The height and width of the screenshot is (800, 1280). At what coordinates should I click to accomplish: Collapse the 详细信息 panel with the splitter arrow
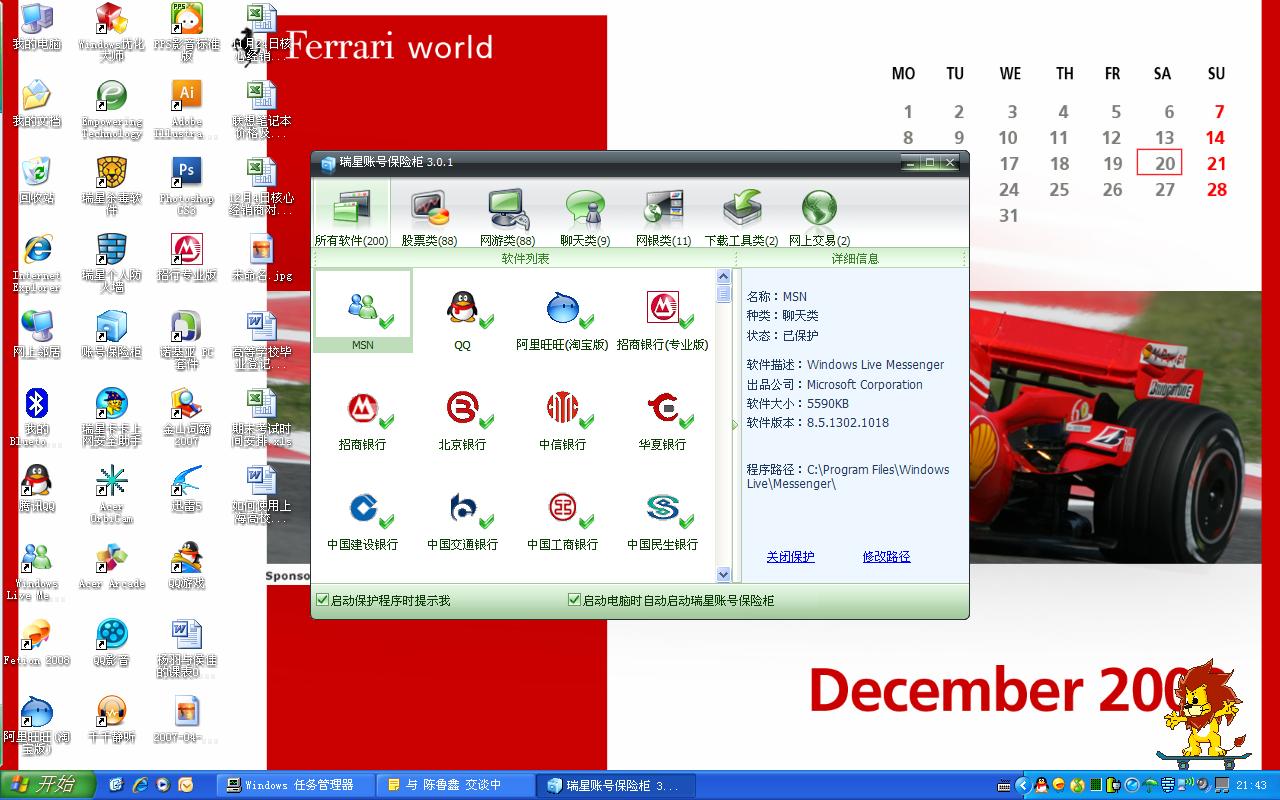tap(736, 425)
